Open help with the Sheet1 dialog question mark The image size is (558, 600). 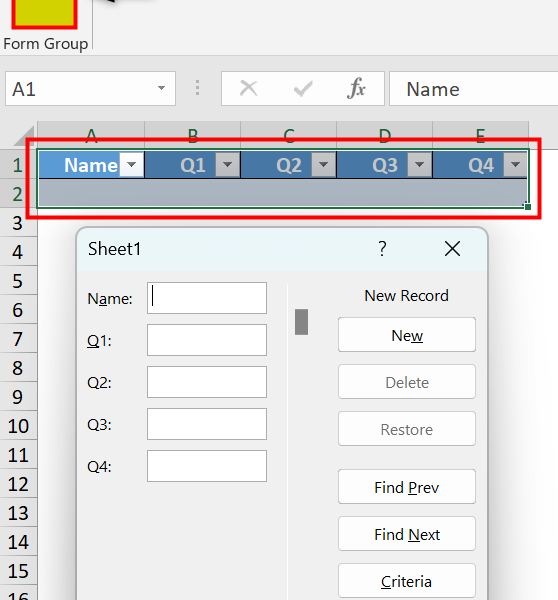tap(382, 249)
